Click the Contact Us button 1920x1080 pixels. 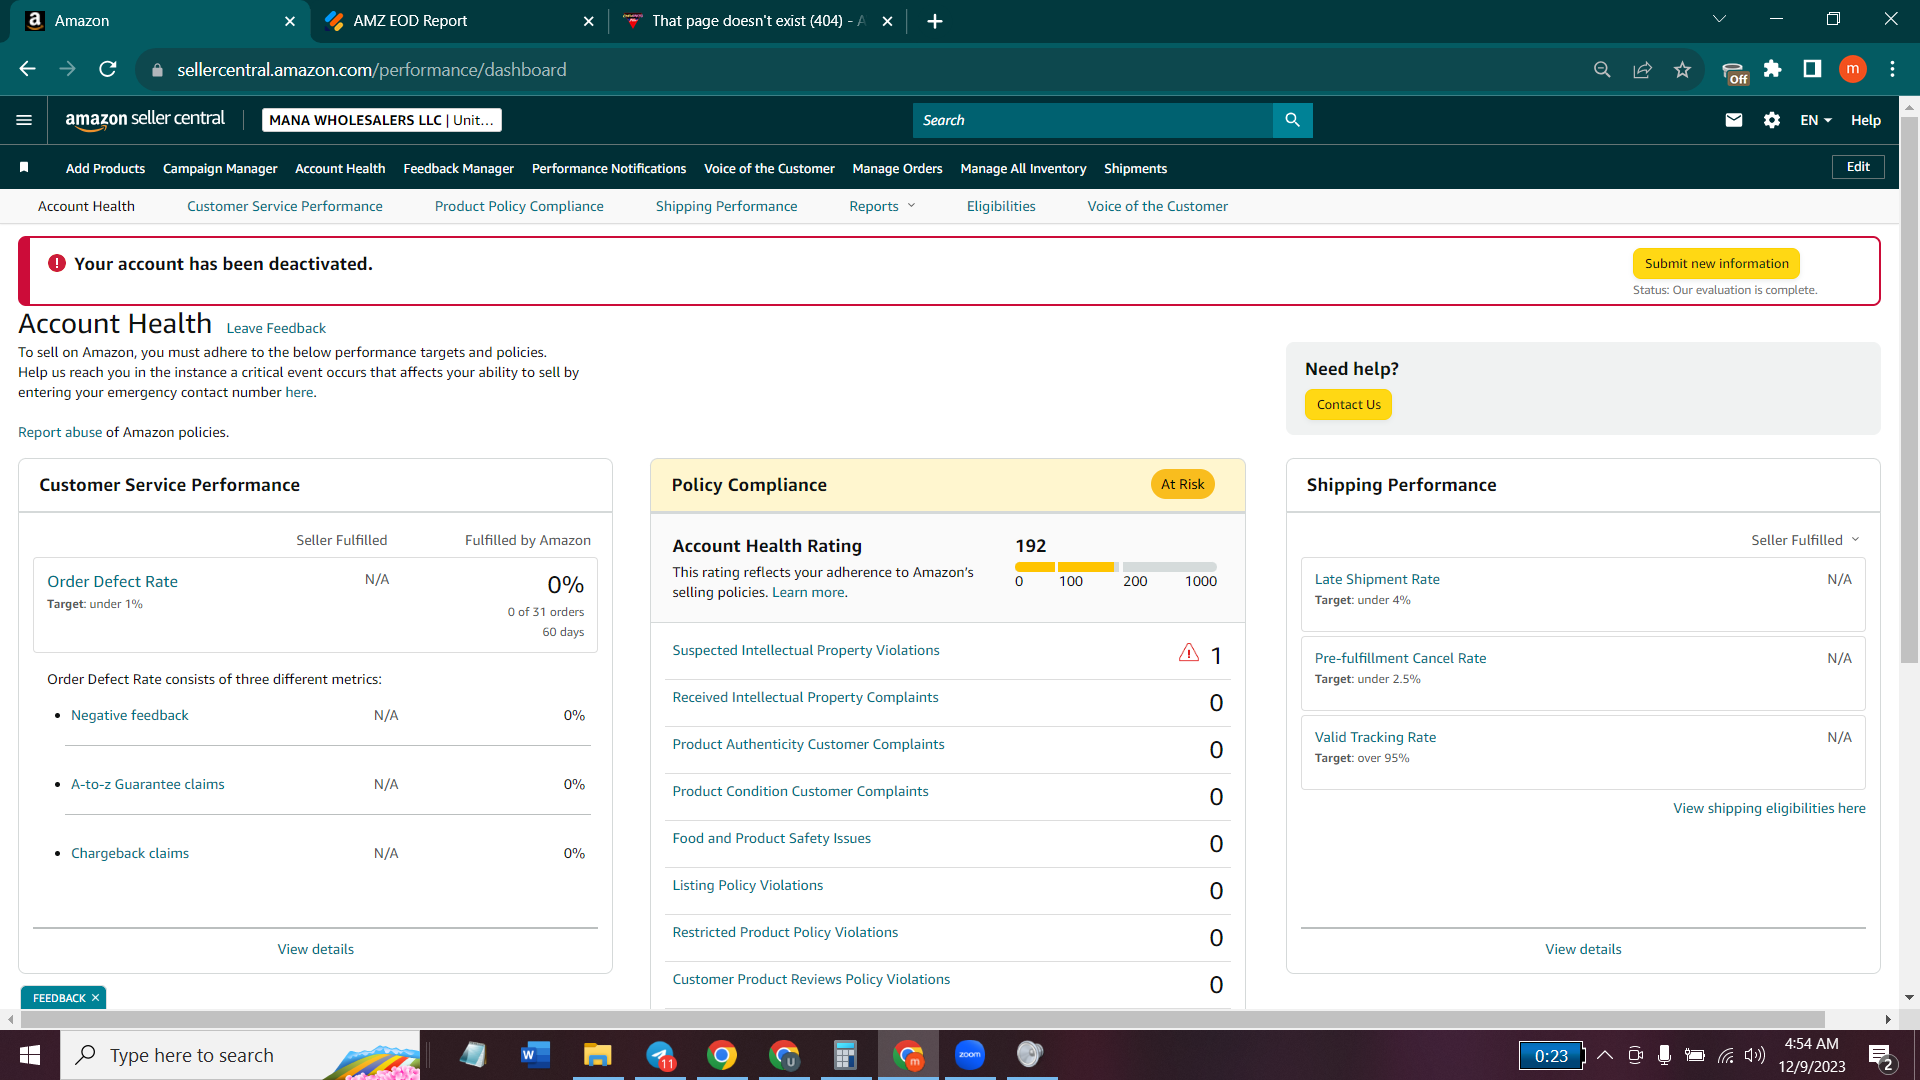[1348, 404]
